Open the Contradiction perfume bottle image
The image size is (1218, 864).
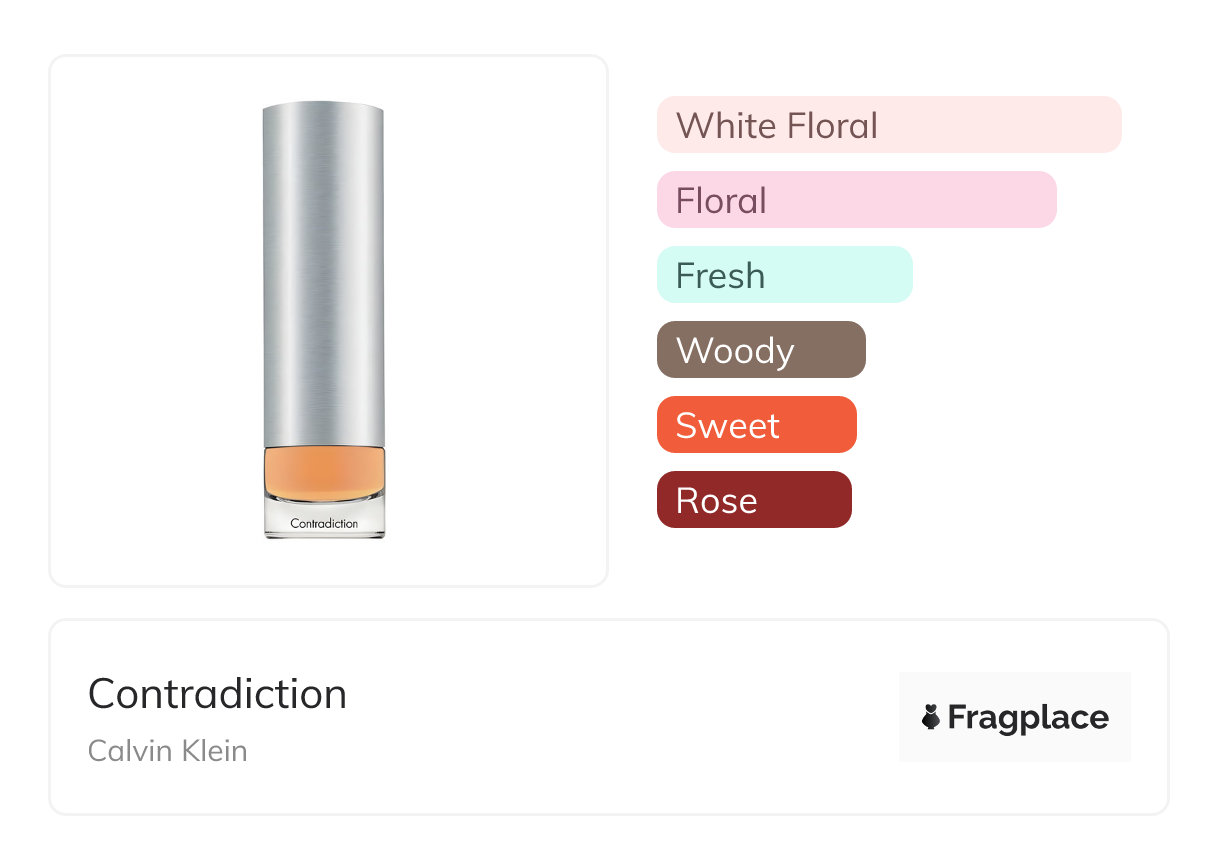pos(323,320)
